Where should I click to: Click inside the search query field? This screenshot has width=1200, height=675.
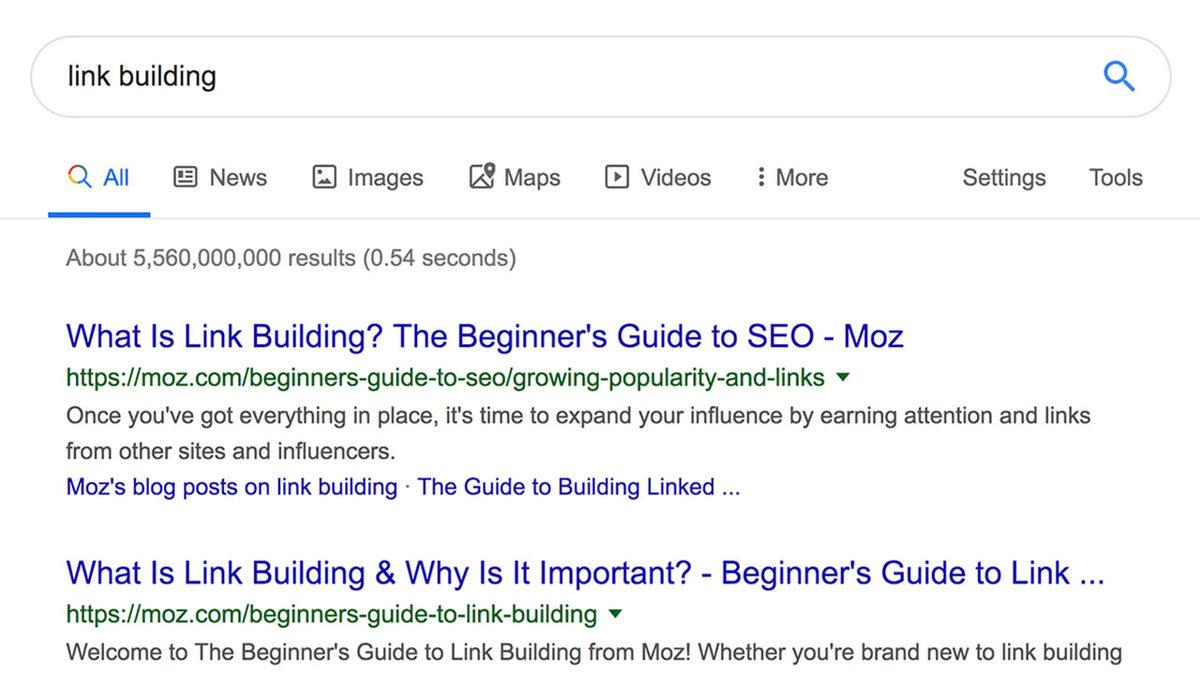400,75
